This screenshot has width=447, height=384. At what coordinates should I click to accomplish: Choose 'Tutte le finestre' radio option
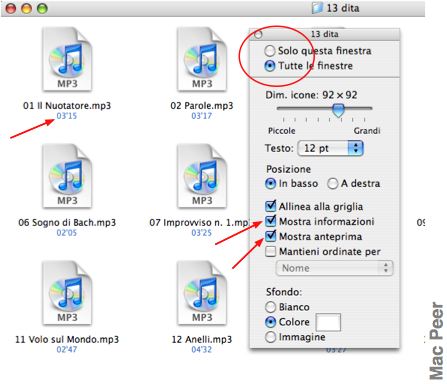269,66
